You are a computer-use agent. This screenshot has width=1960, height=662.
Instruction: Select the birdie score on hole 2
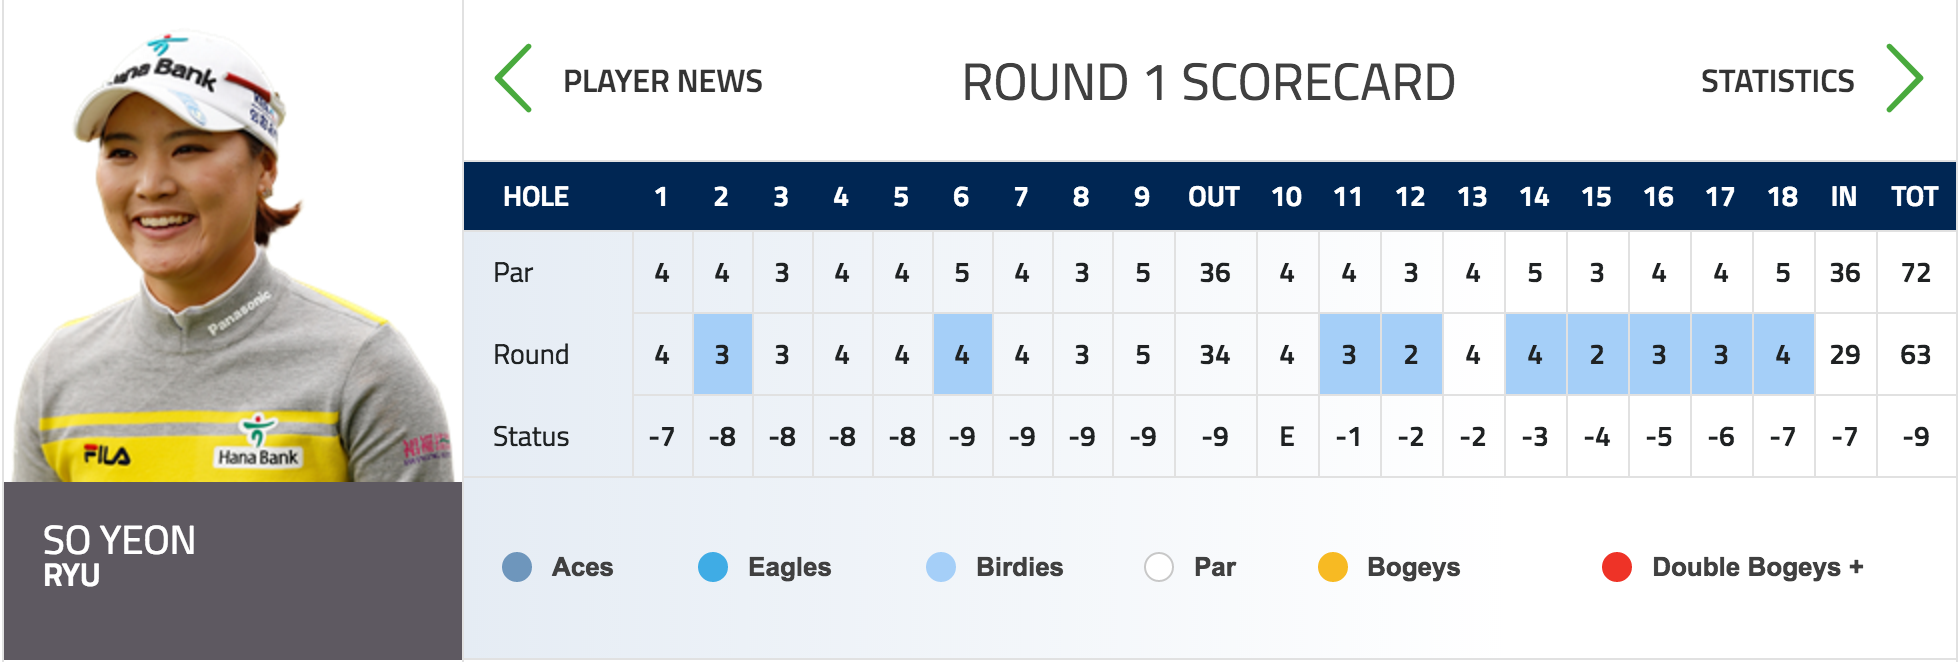coord(722,355)
